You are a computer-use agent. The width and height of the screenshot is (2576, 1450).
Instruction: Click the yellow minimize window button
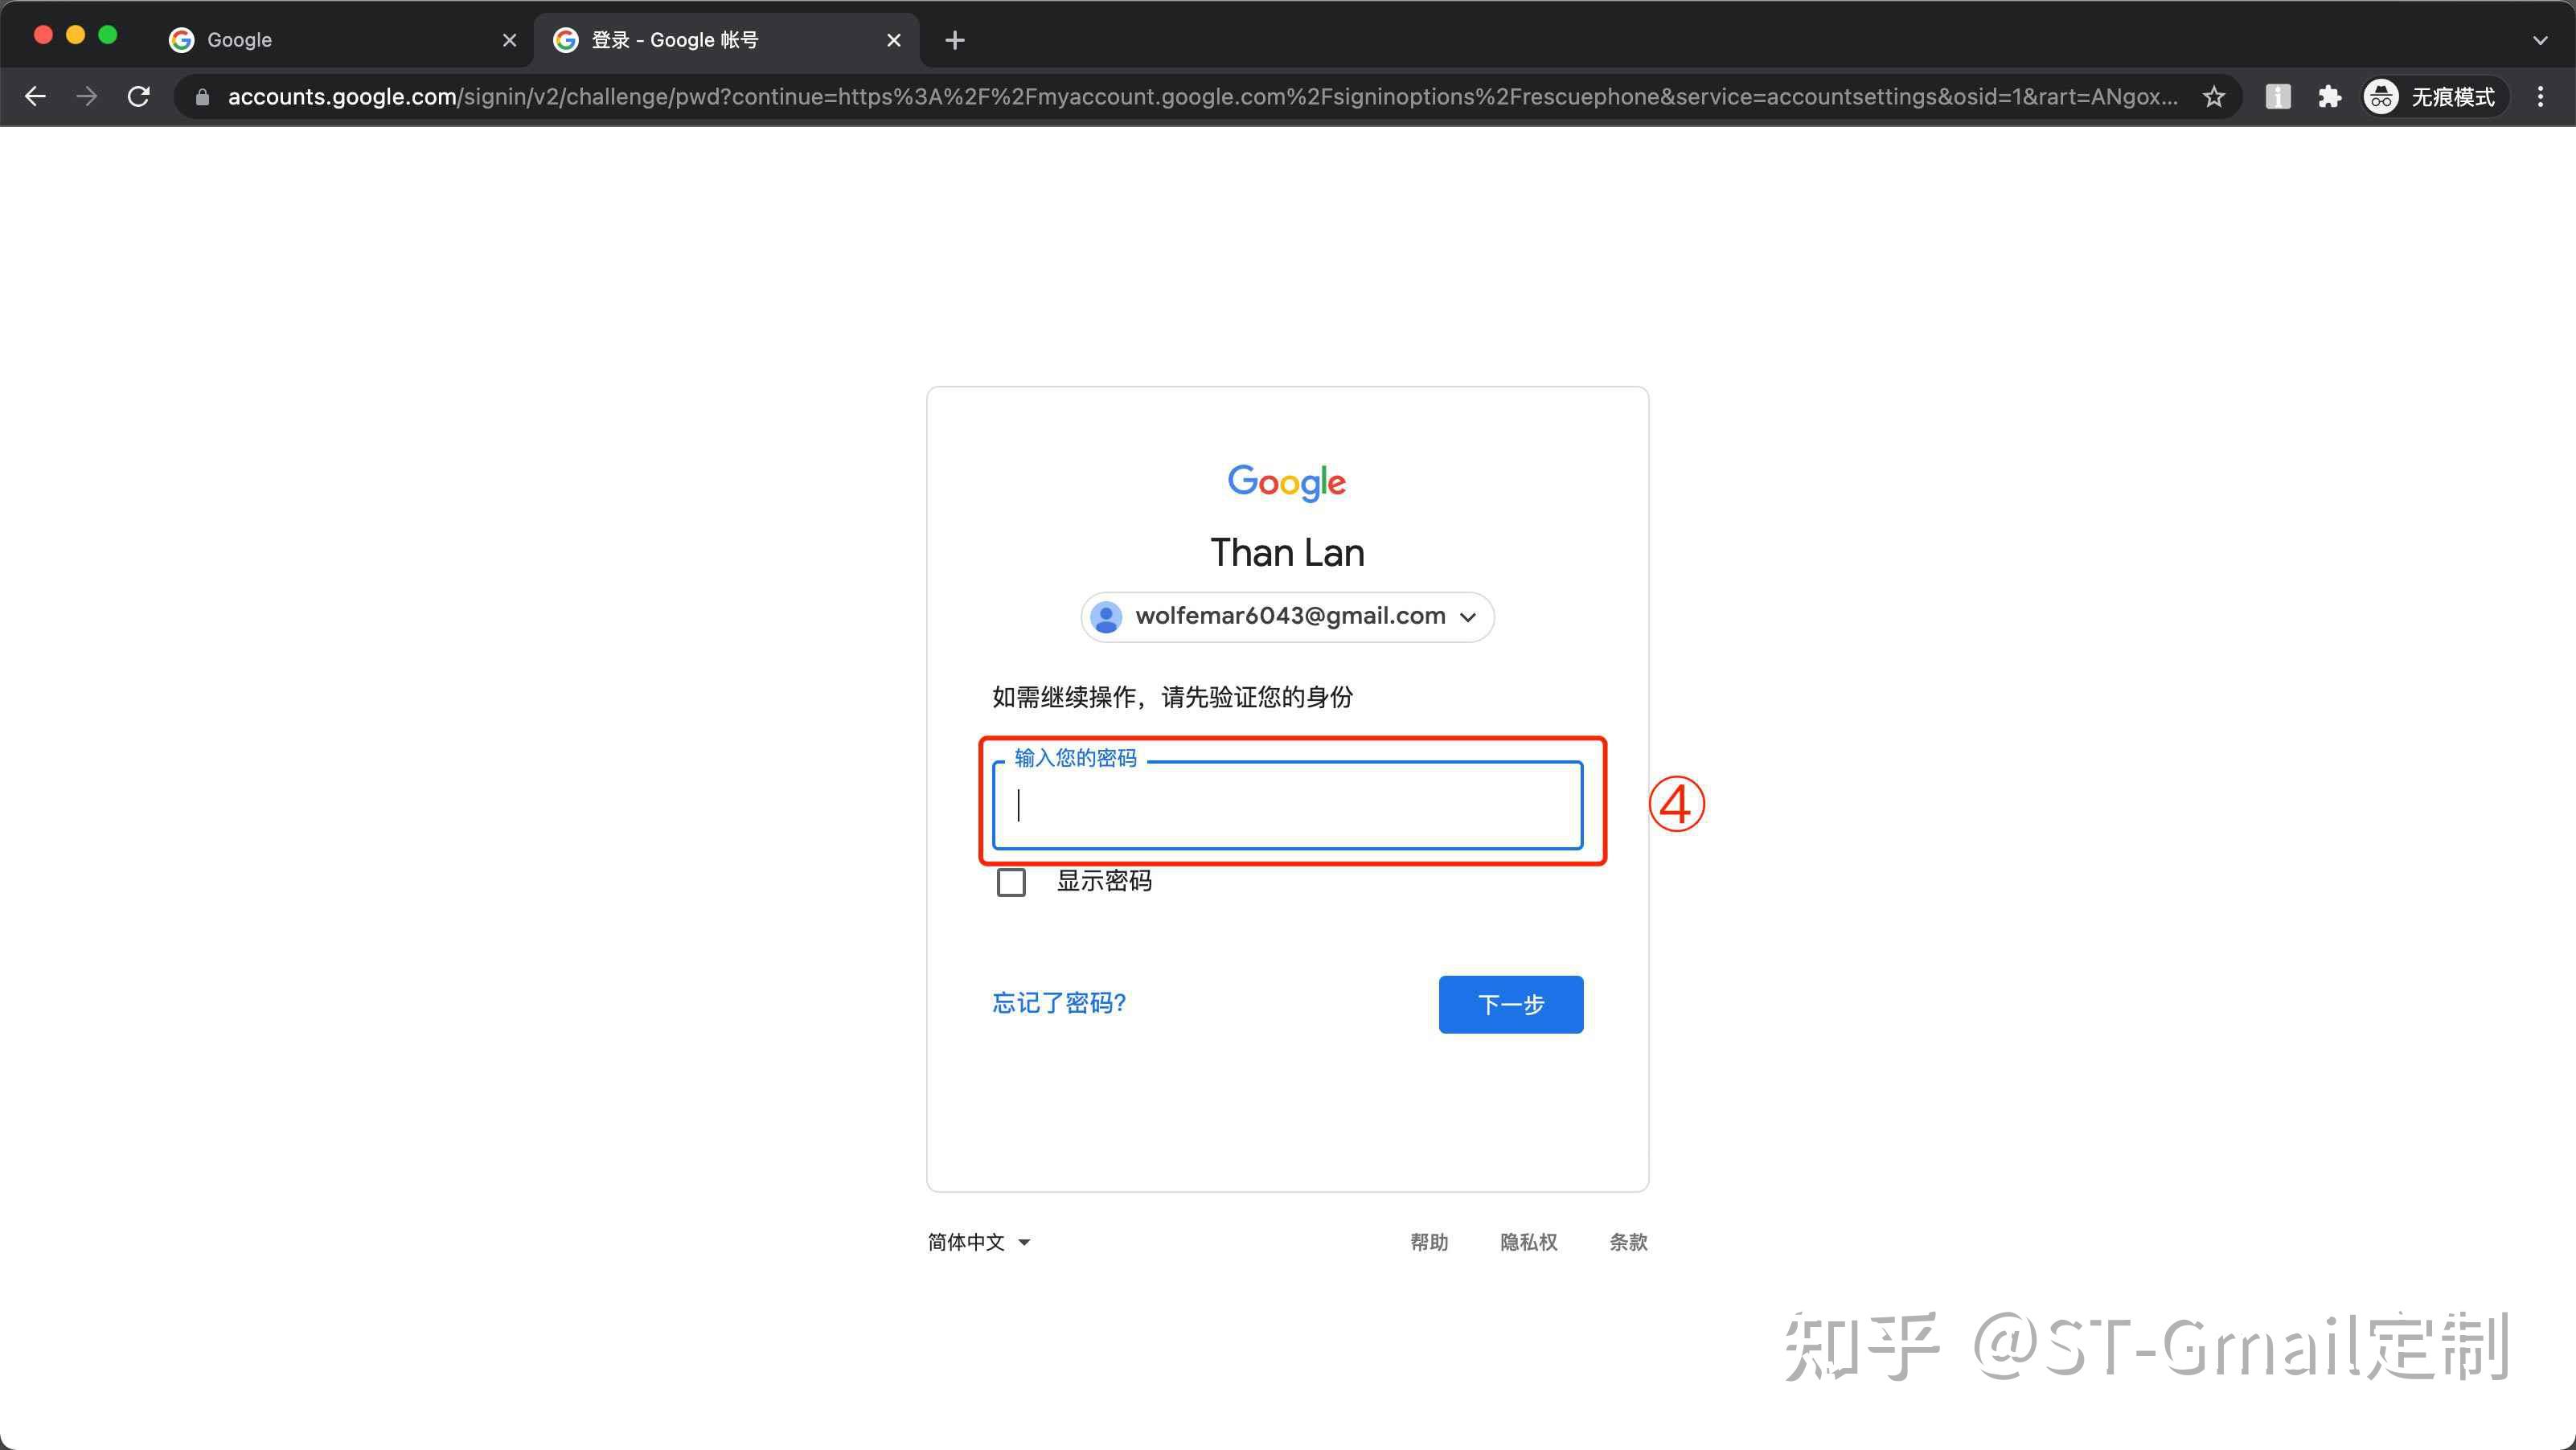pyautogui.click(x=75, y=35)
